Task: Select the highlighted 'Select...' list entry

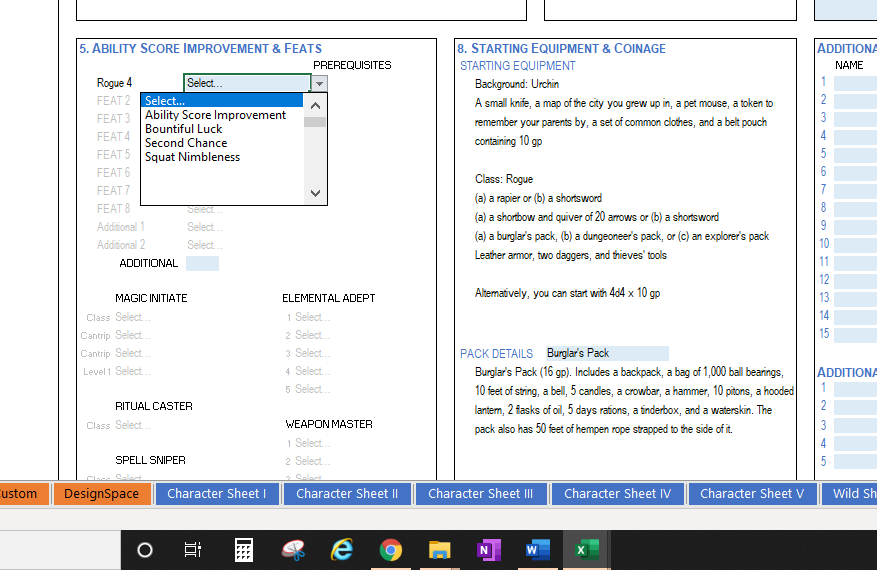Action: pos(222,101)
